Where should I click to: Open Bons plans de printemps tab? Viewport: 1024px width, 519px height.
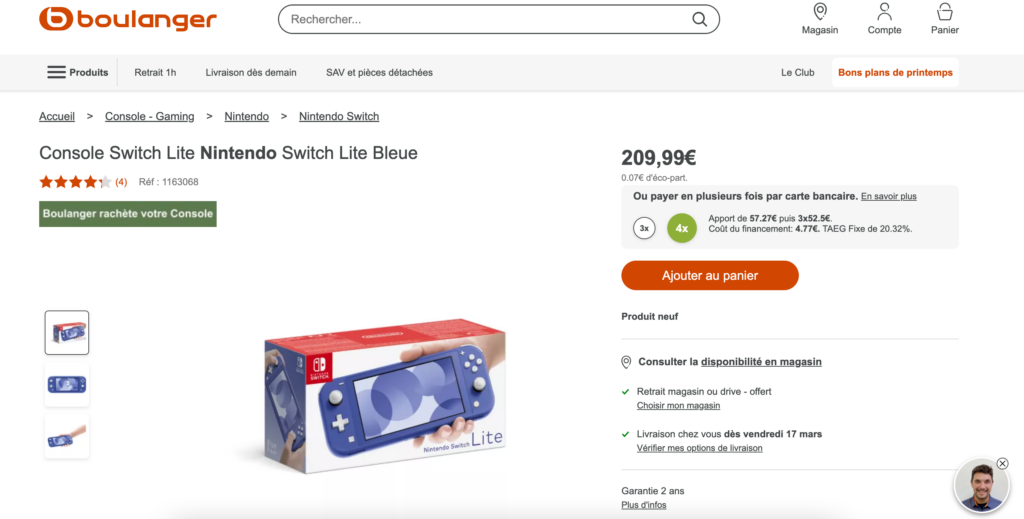point(895,72)
